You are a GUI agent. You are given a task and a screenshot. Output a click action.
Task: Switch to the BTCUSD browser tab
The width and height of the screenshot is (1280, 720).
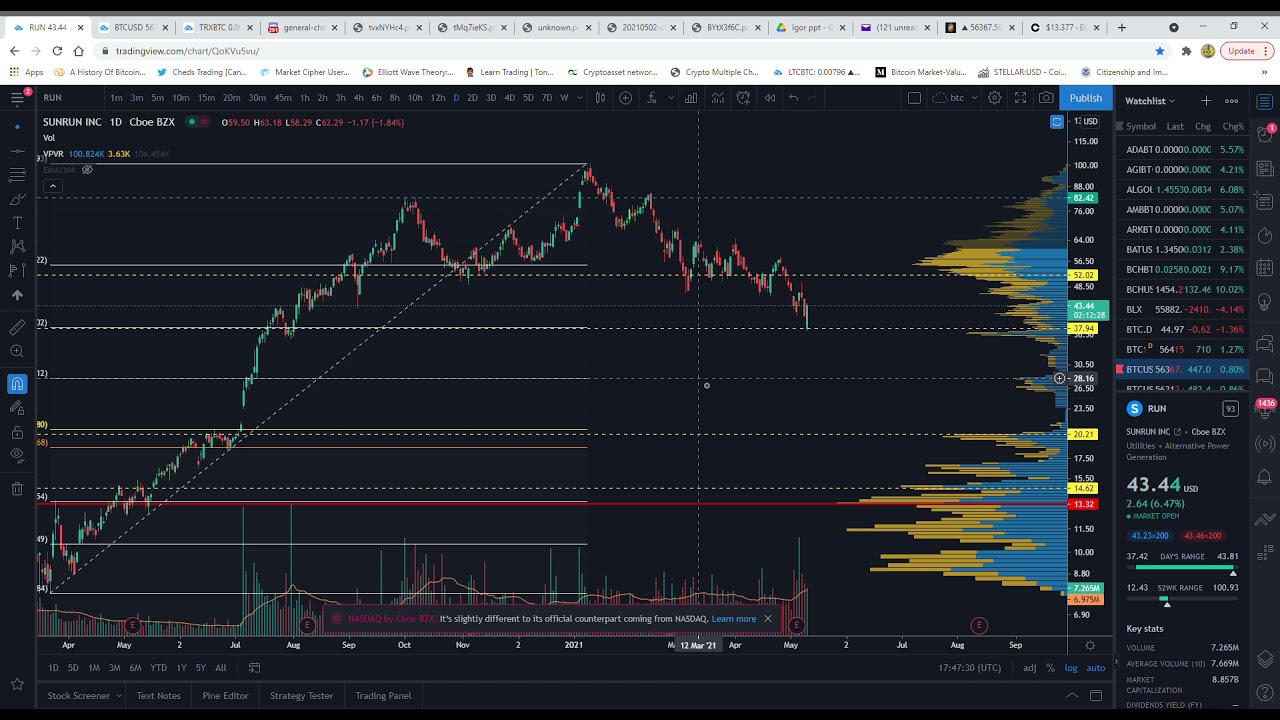pyautogui.click(x=132, y=27)
